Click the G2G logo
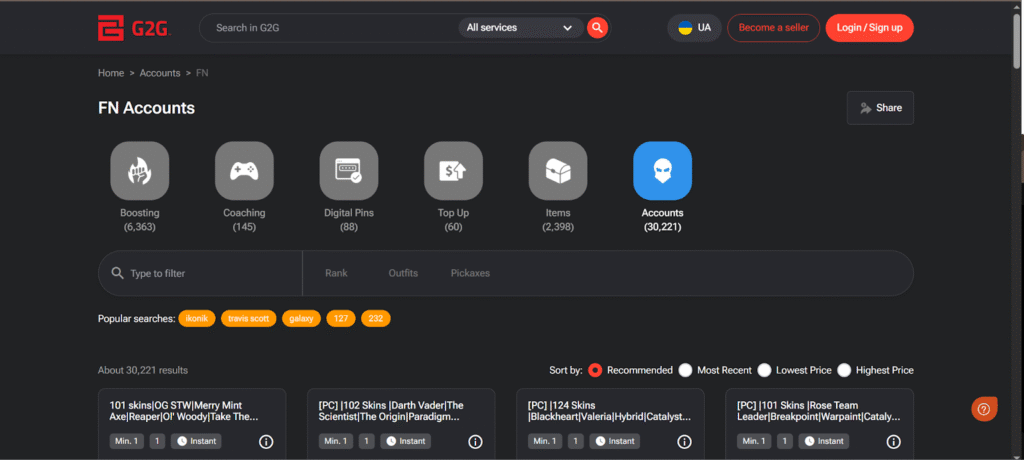The image size is (1024, 460). pos(134,28)
